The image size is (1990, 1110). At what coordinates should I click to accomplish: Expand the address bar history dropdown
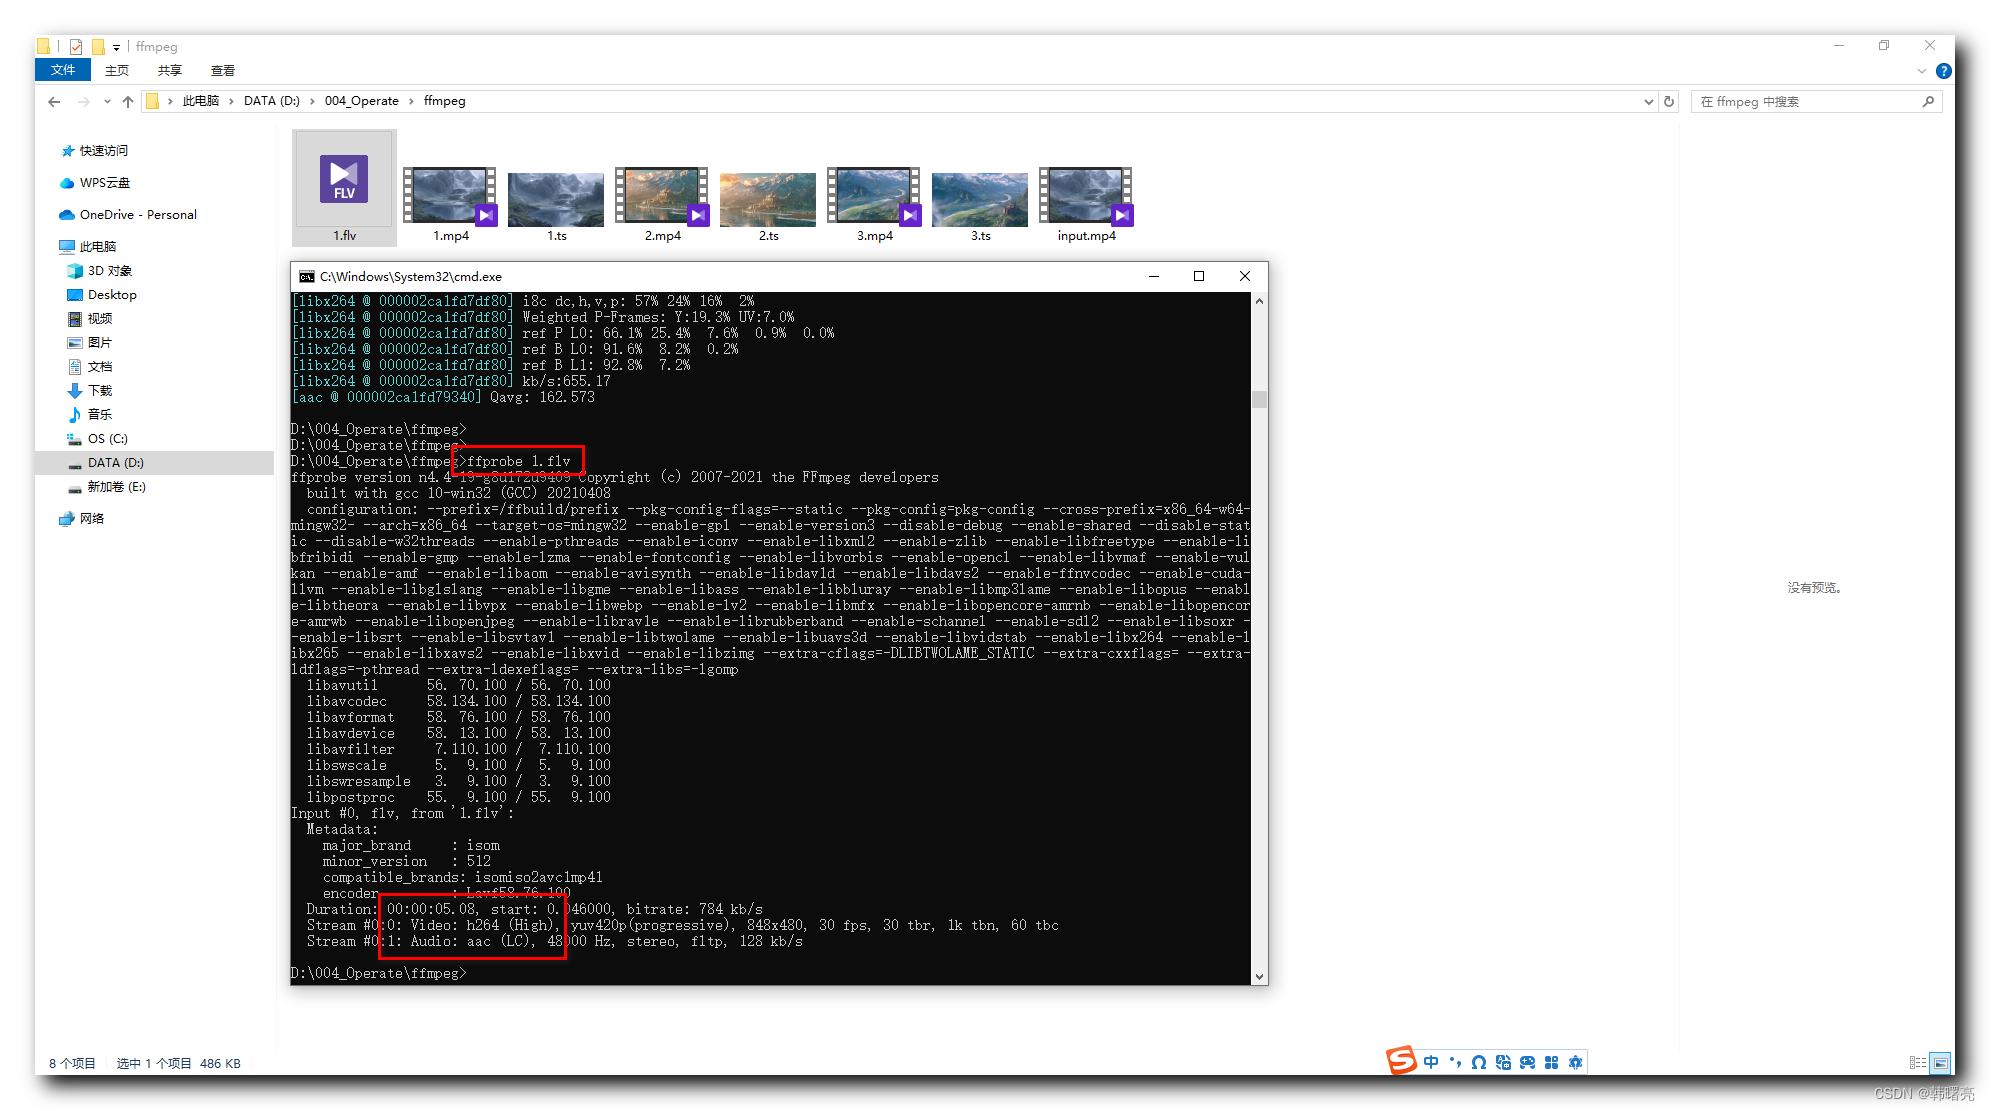click(x=1648, y=101)
